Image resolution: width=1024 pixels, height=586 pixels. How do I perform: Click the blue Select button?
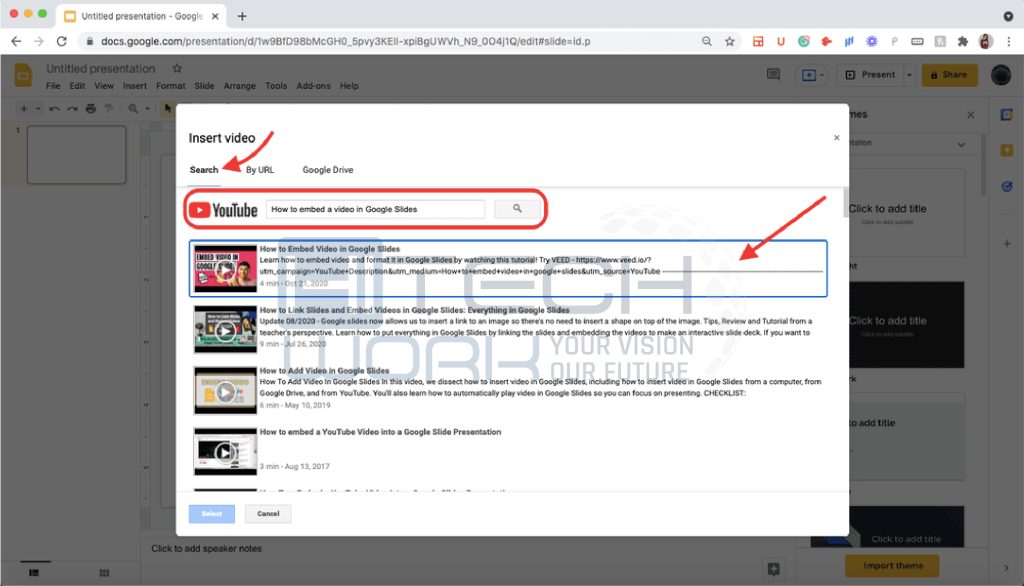212,513
